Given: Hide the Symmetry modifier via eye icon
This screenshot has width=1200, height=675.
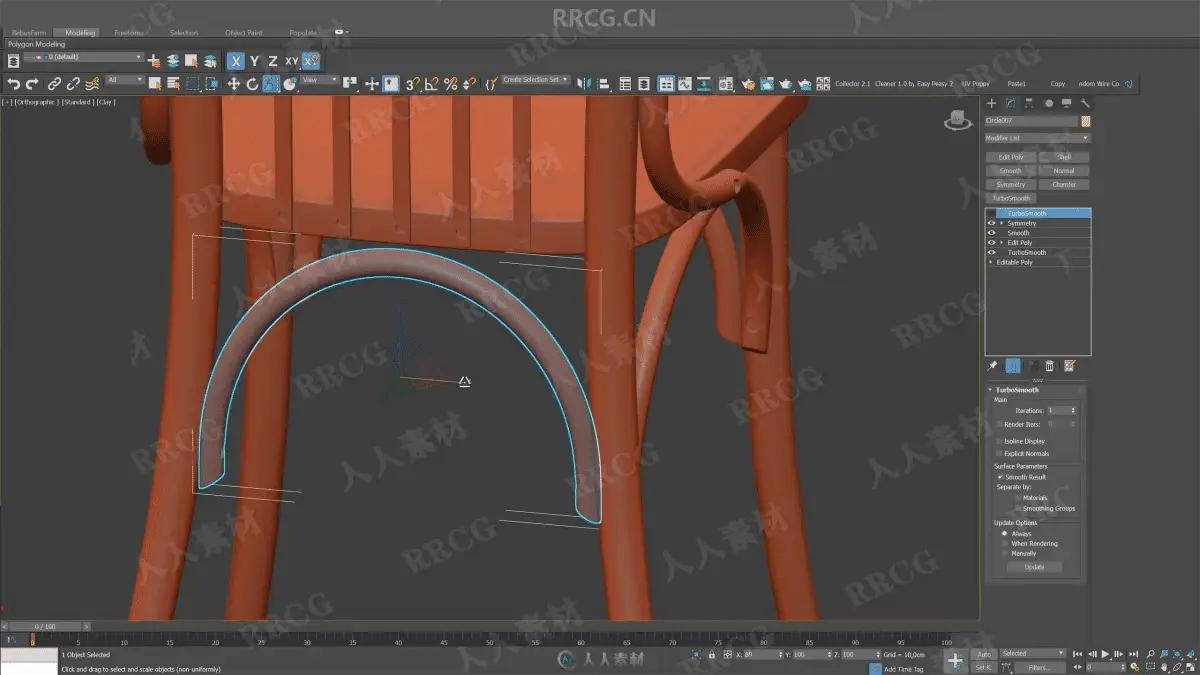Looking at the screenshot, I should [992, 223].
